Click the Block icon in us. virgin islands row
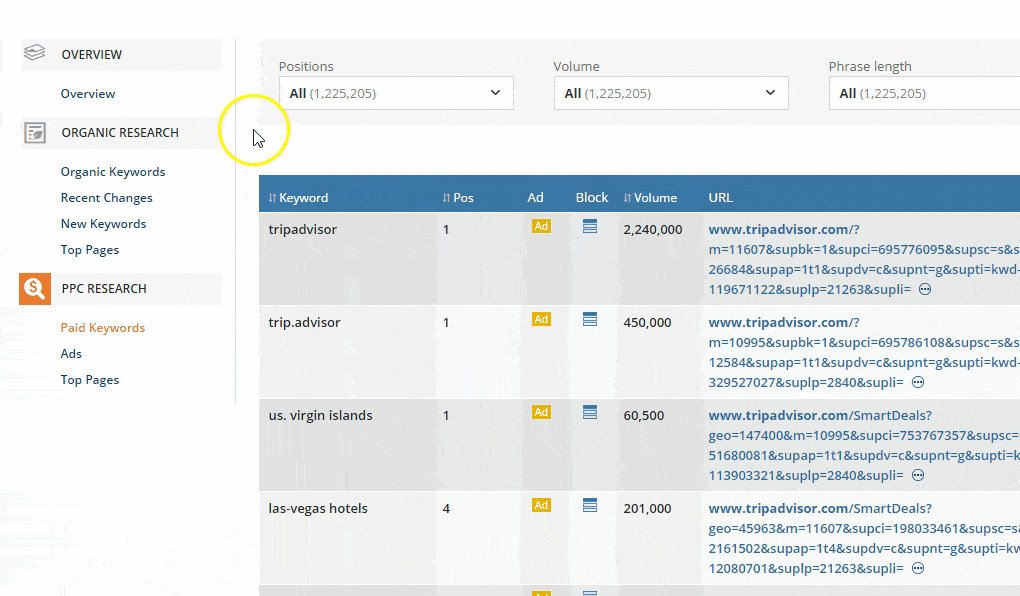This screenshot has width=1020, height=596. (590, 413)
